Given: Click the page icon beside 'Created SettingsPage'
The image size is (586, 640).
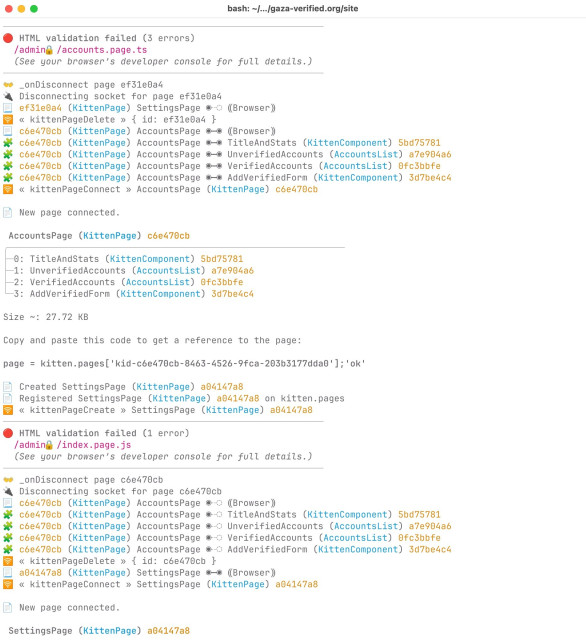Looking at the screenshot, I should [8, 387].
